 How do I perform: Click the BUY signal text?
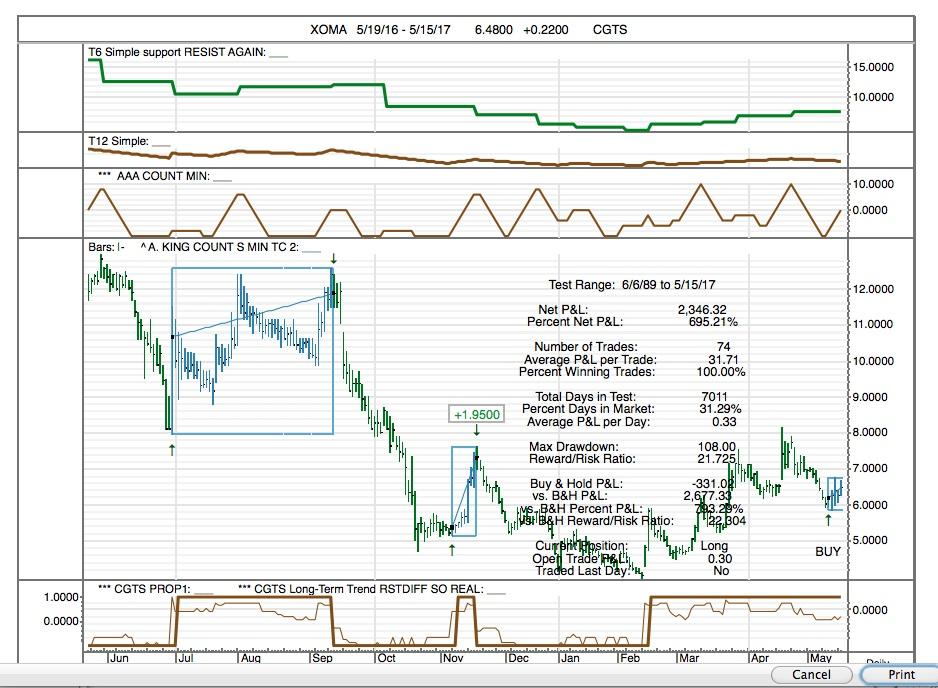[x=828, y=552]
